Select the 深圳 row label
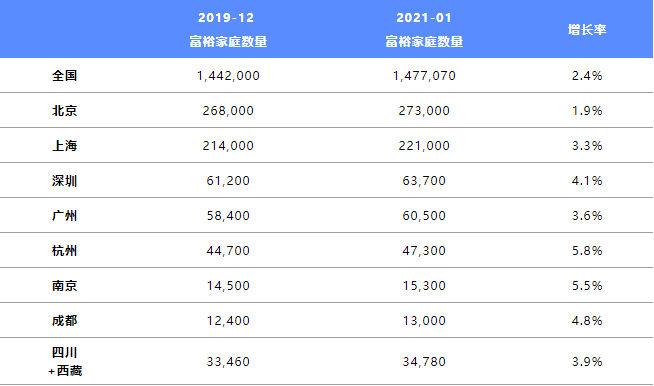Image resolution: width=654 pixels, height=386 pixels. [64, 181]
